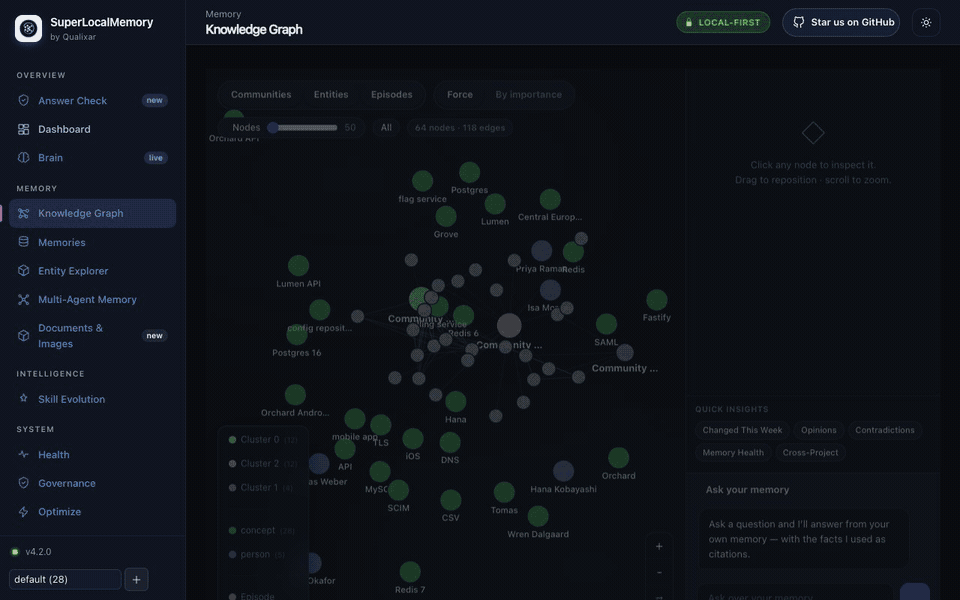
Task: Open the Memories database icon
Action: pyautogui.click(x=23, y=242)
